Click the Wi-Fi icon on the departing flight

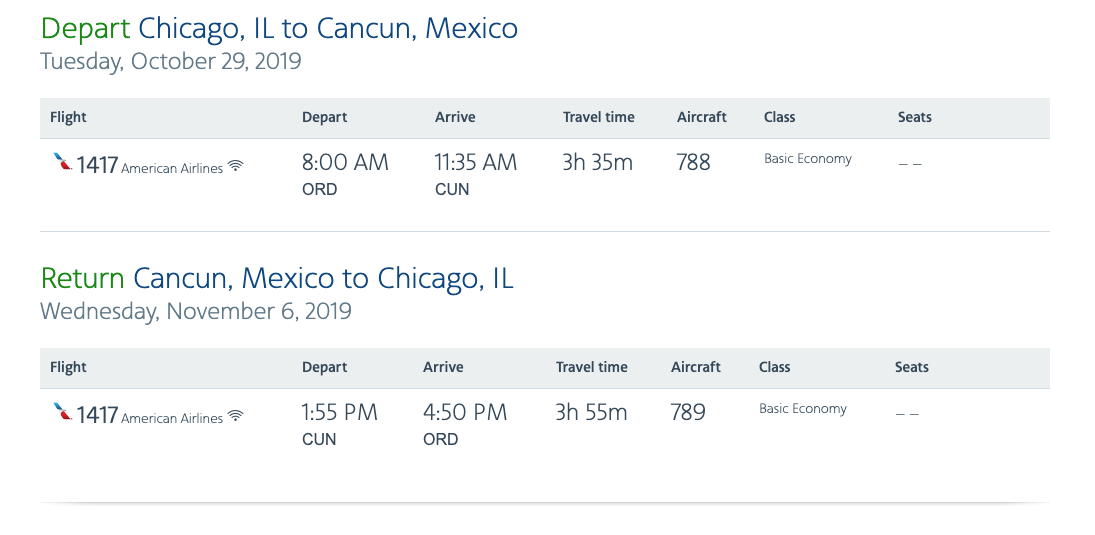(236, 166)
